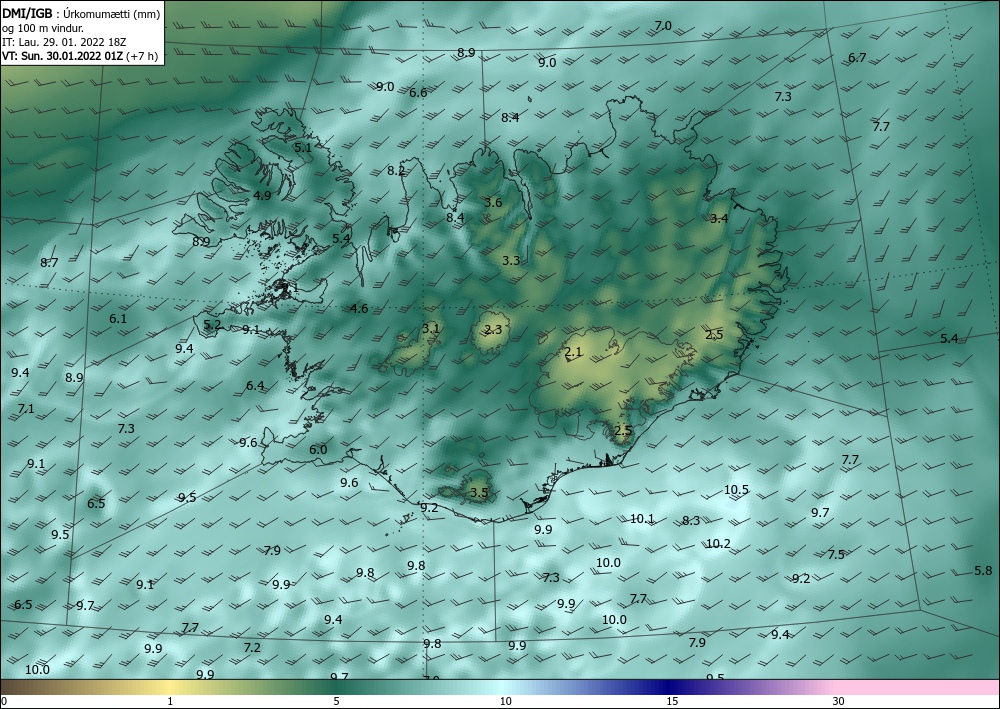Click the map value "10.1"
Screen dimensions: 1000x709
(x=642, y=519)
